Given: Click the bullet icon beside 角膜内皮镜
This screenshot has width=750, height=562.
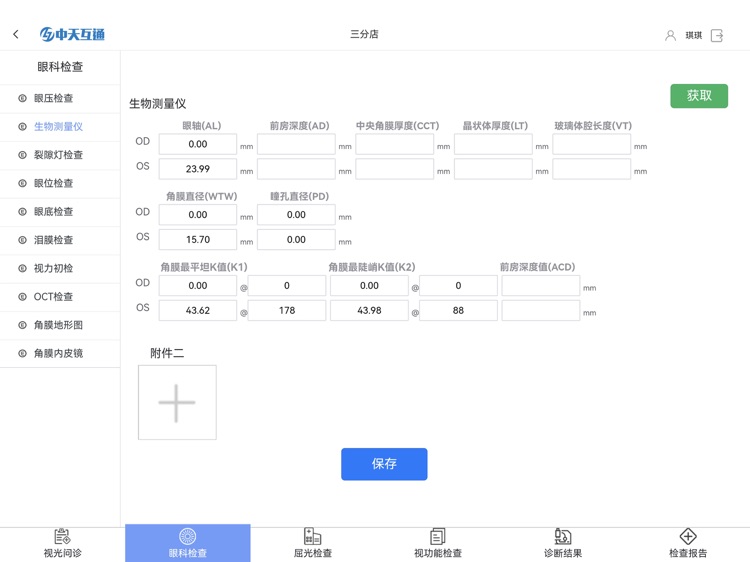Looking at the screenshot, I should click(x=22, y=353).
